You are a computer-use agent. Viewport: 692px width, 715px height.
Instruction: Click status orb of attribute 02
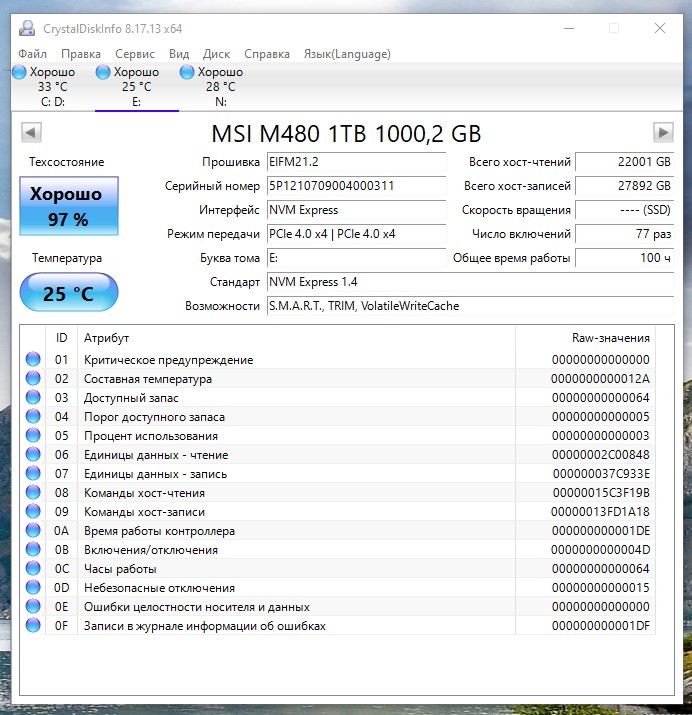pyautogui.click(x=33, y=378)
